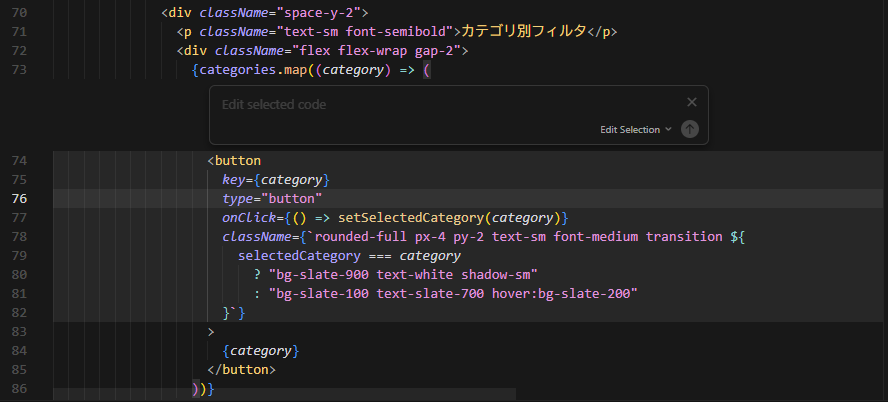
Task: Click 'categories' in the map expression
Action: (237, 70)
